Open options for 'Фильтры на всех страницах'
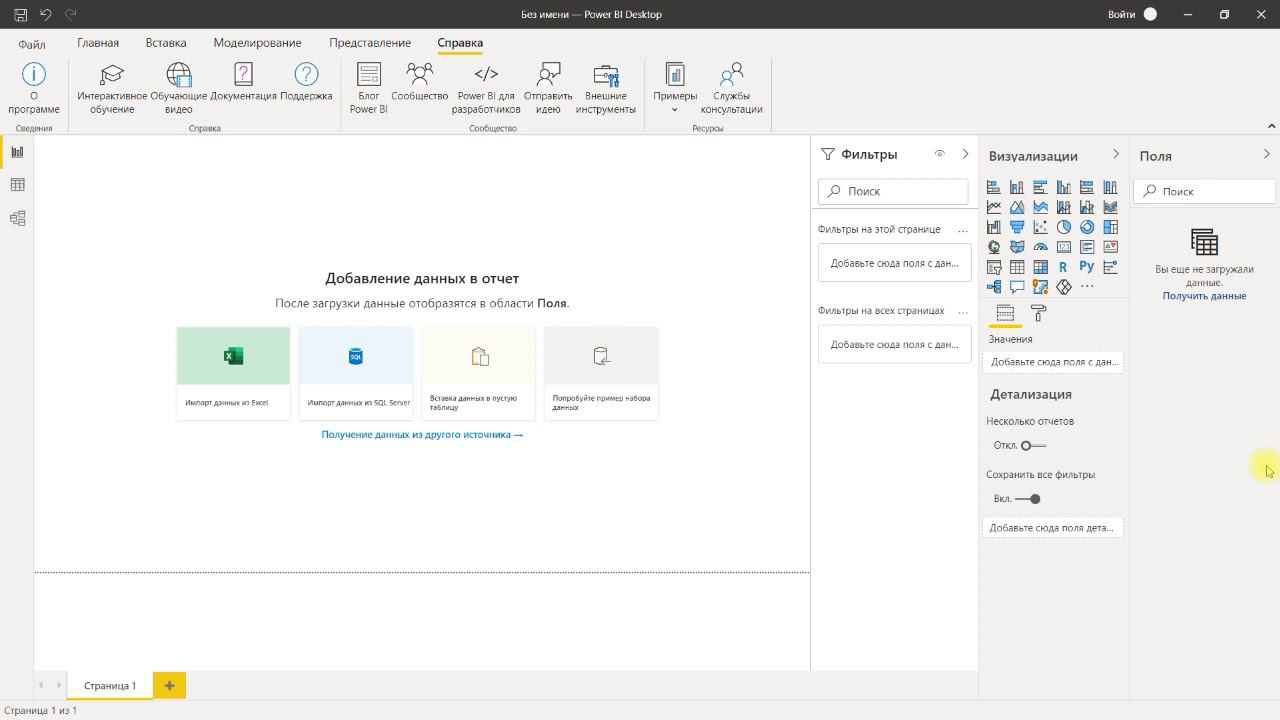This screenshot has height=720, width=1280. [x=963, y=311]
